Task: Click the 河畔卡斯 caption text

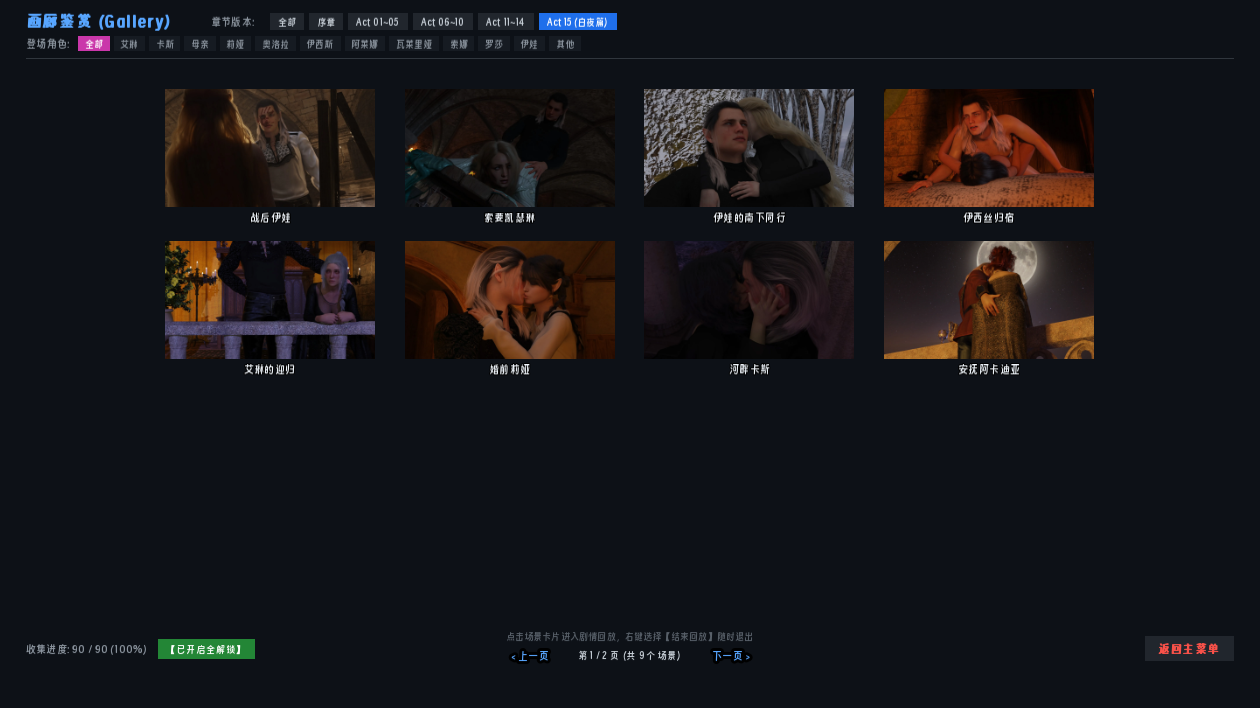Action: point(749,369)
